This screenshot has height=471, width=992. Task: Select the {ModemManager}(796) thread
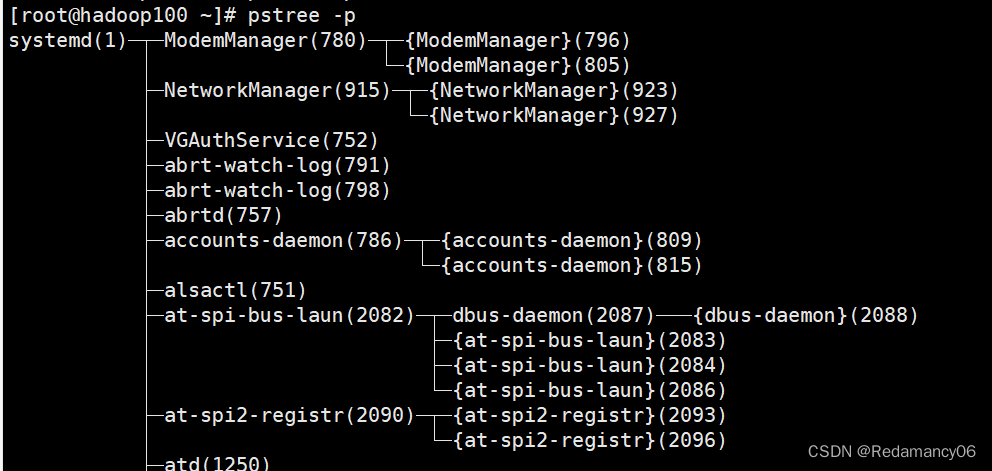click(x=517, y=41)
